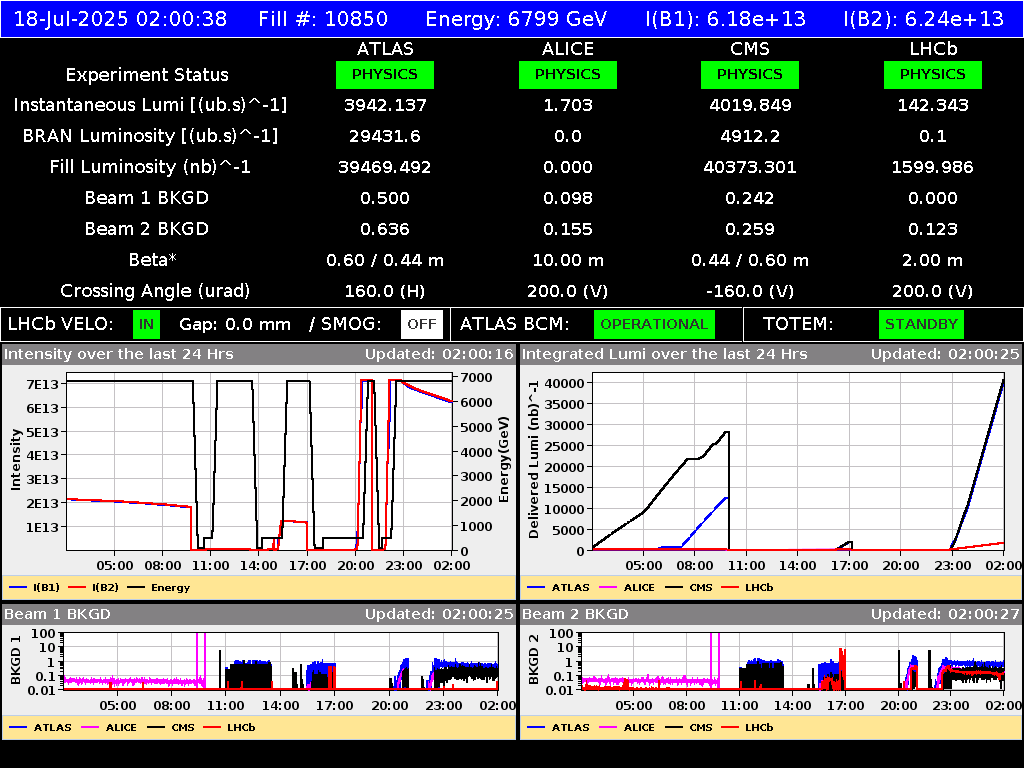This screenshot has height=768, width=1024.
Task: Select the Energy: 6799 GeV text
Action: pyautogui.click(x=516, y=19)
